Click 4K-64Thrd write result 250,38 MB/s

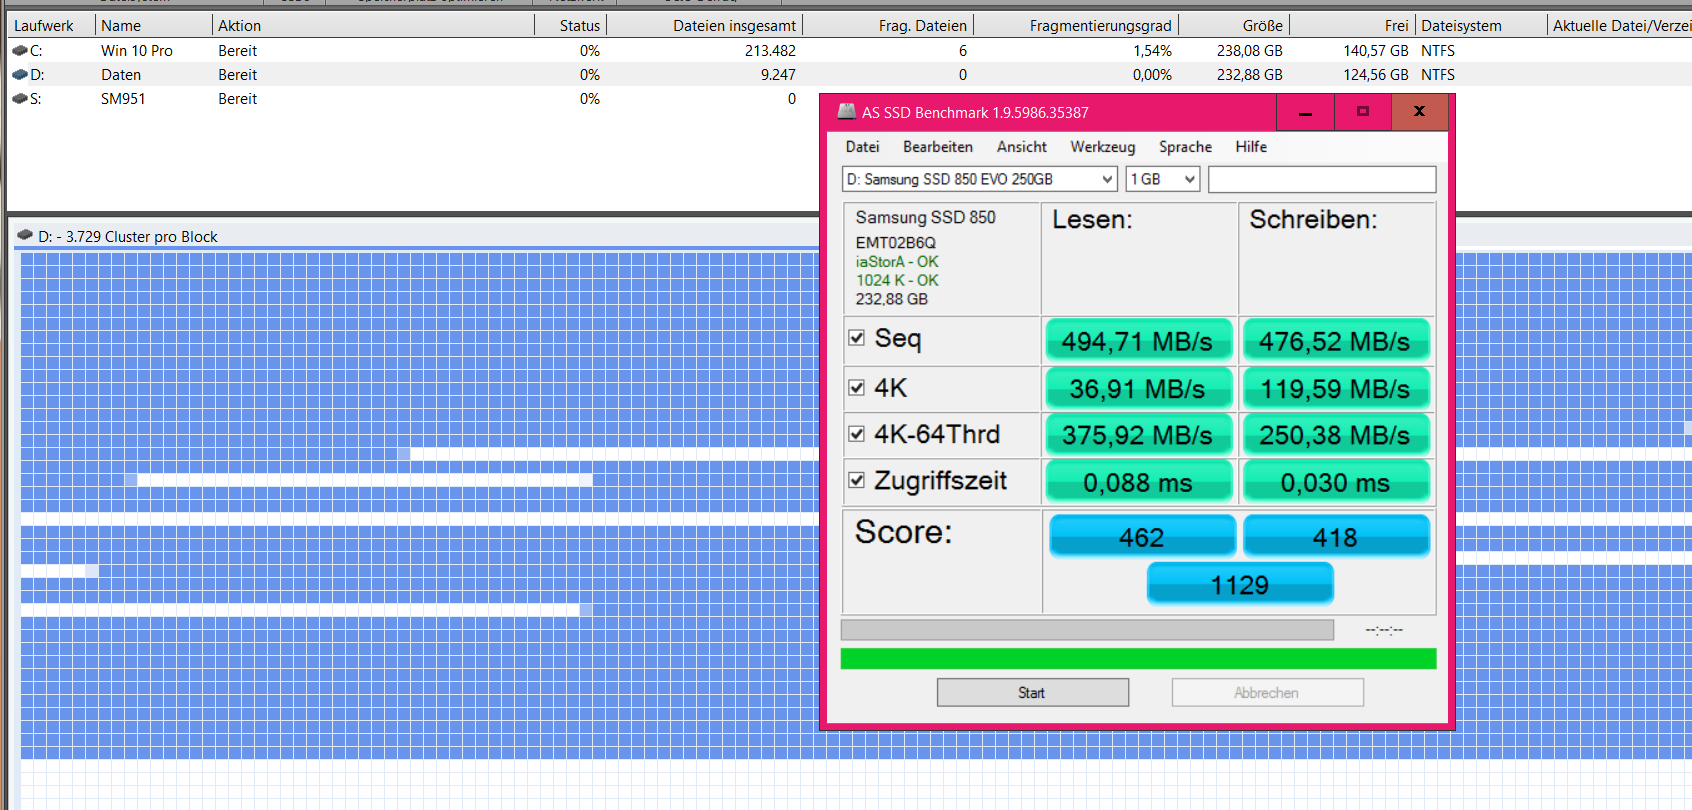click(1335, 435)
